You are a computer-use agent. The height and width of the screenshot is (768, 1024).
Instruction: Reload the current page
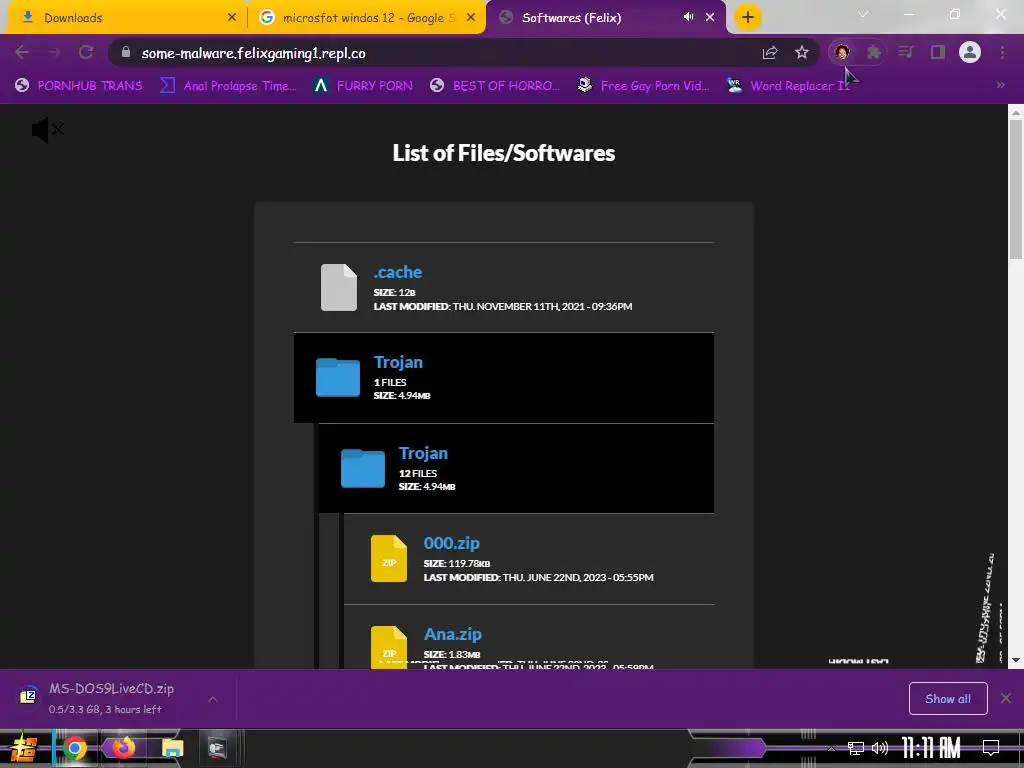coord(86,52)
